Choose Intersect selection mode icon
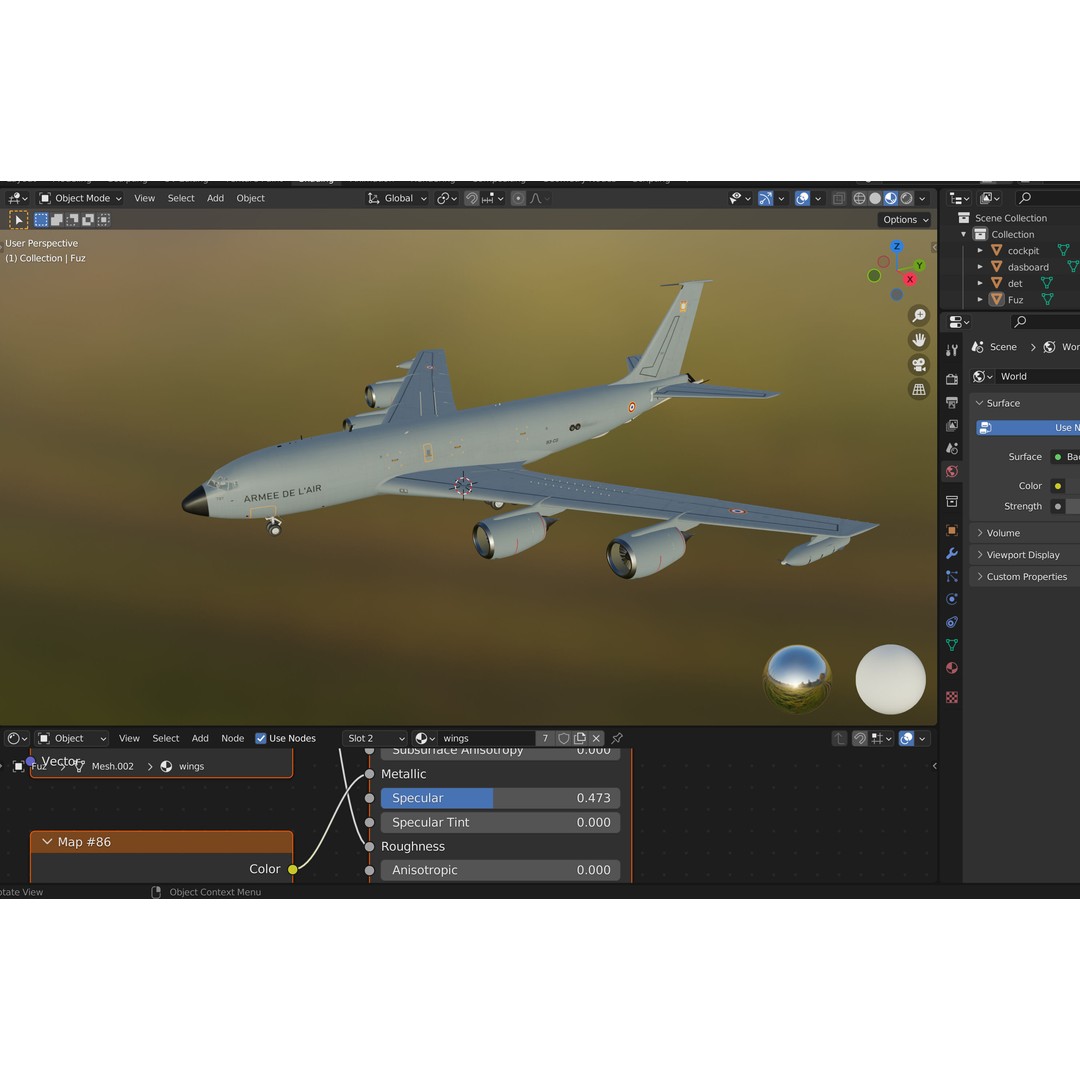Image resolution: width=1080 pixels, height=1080 pixels. click(x=104, y=220)
